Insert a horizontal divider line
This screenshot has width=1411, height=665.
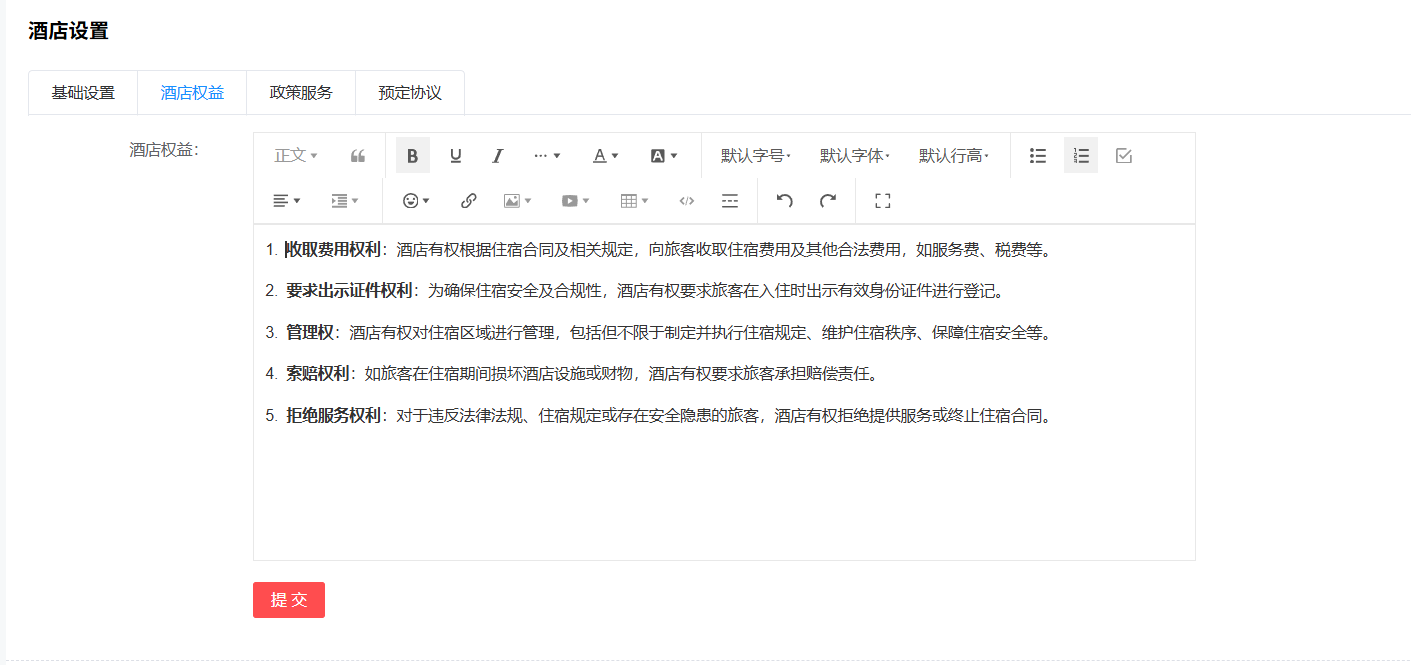(730, 201)
